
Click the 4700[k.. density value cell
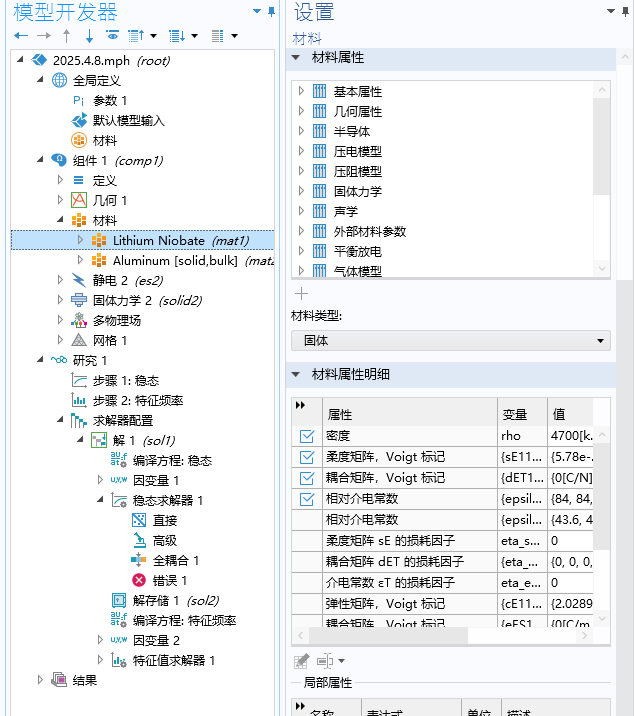click(x=571, y=436)
